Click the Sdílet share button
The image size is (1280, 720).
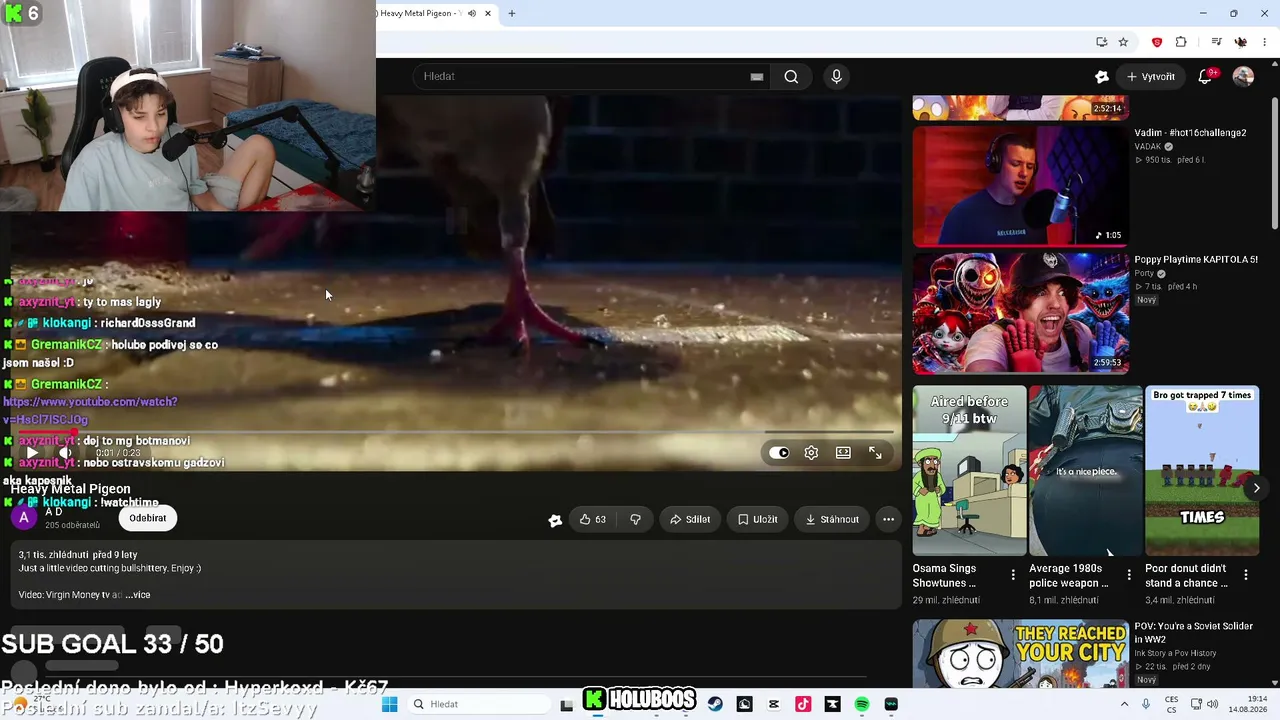690,519
